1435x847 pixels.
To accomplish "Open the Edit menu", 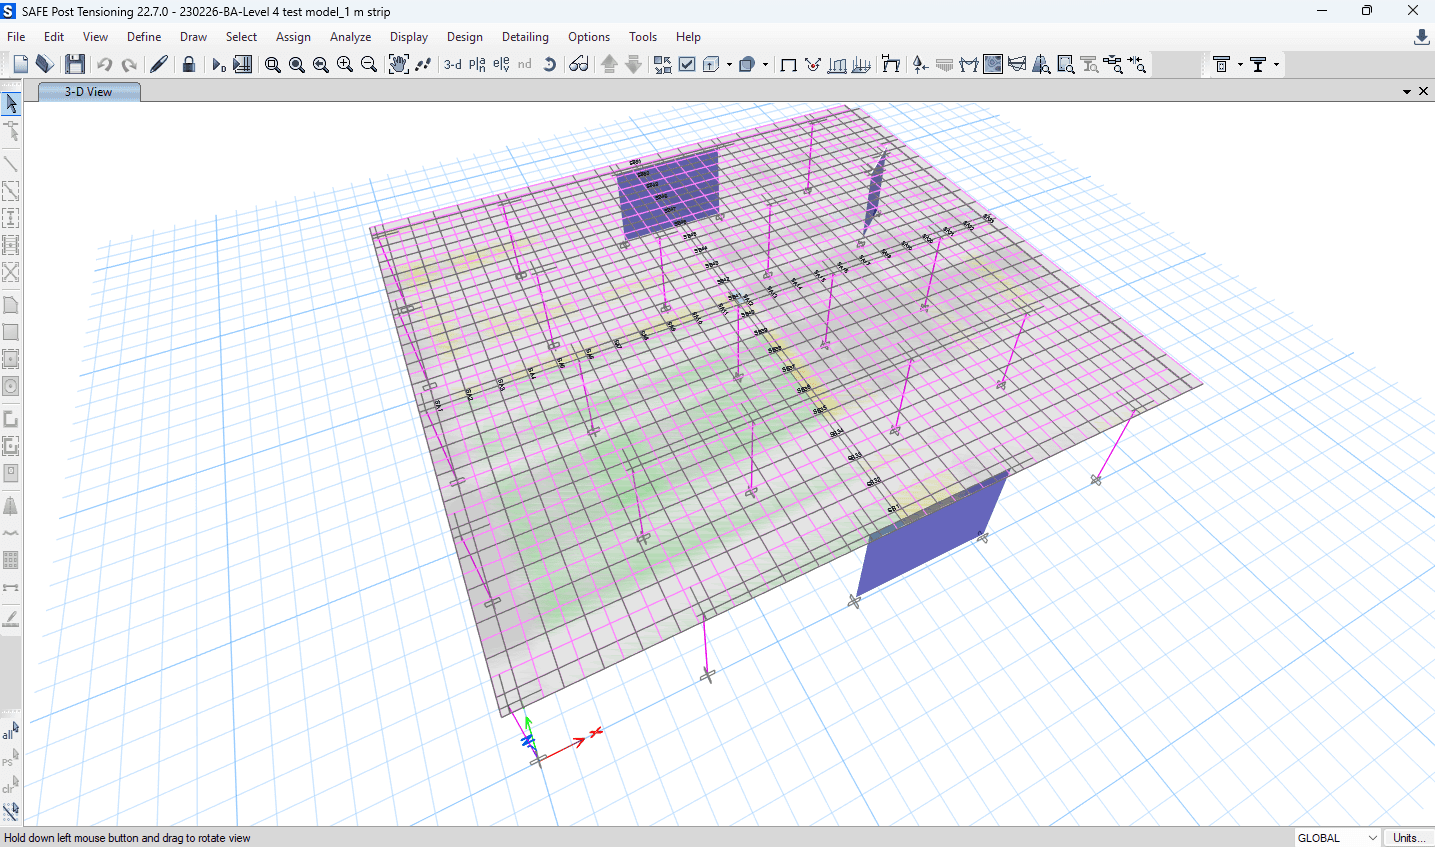I will [54, 37].
